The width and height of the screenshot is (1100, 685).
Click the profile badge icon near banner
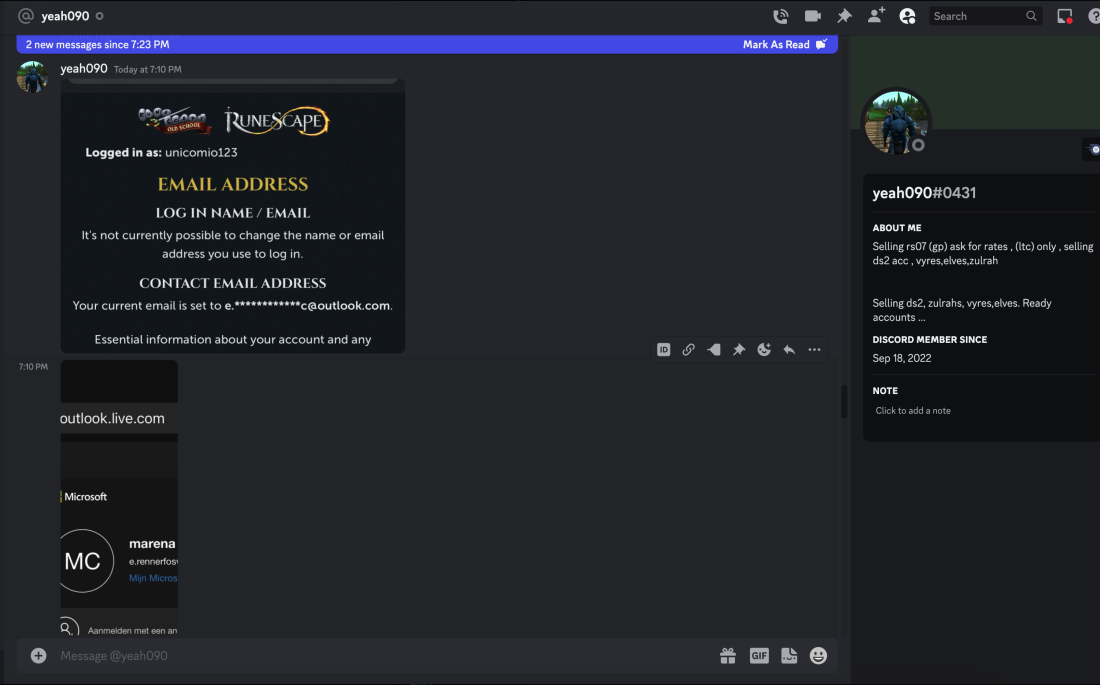click(1094, 149)
